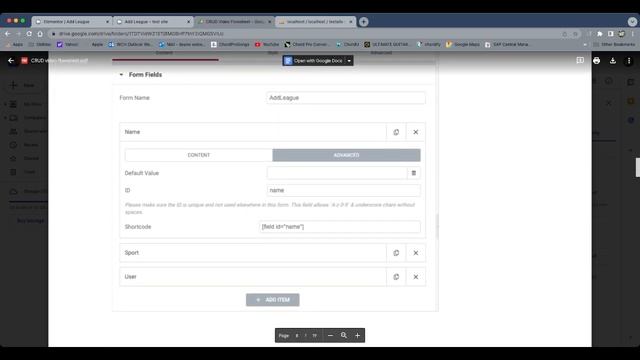Open Chrome's three-dot menu
Screen dimensions: 640x360
pos(632,34)
